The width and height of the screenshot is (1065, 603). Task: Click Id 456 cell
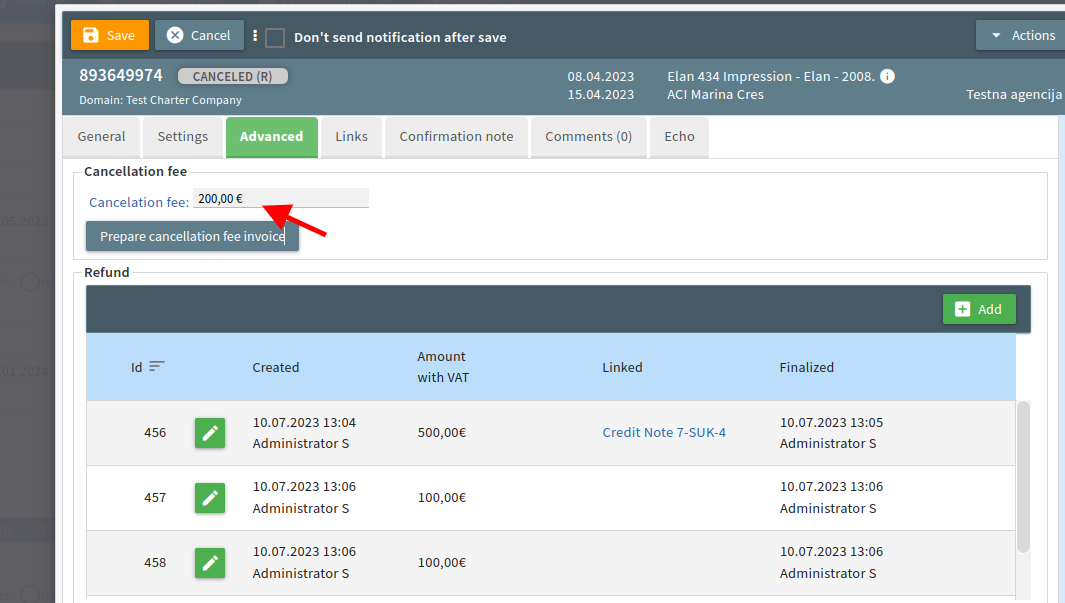pos(155,433)
